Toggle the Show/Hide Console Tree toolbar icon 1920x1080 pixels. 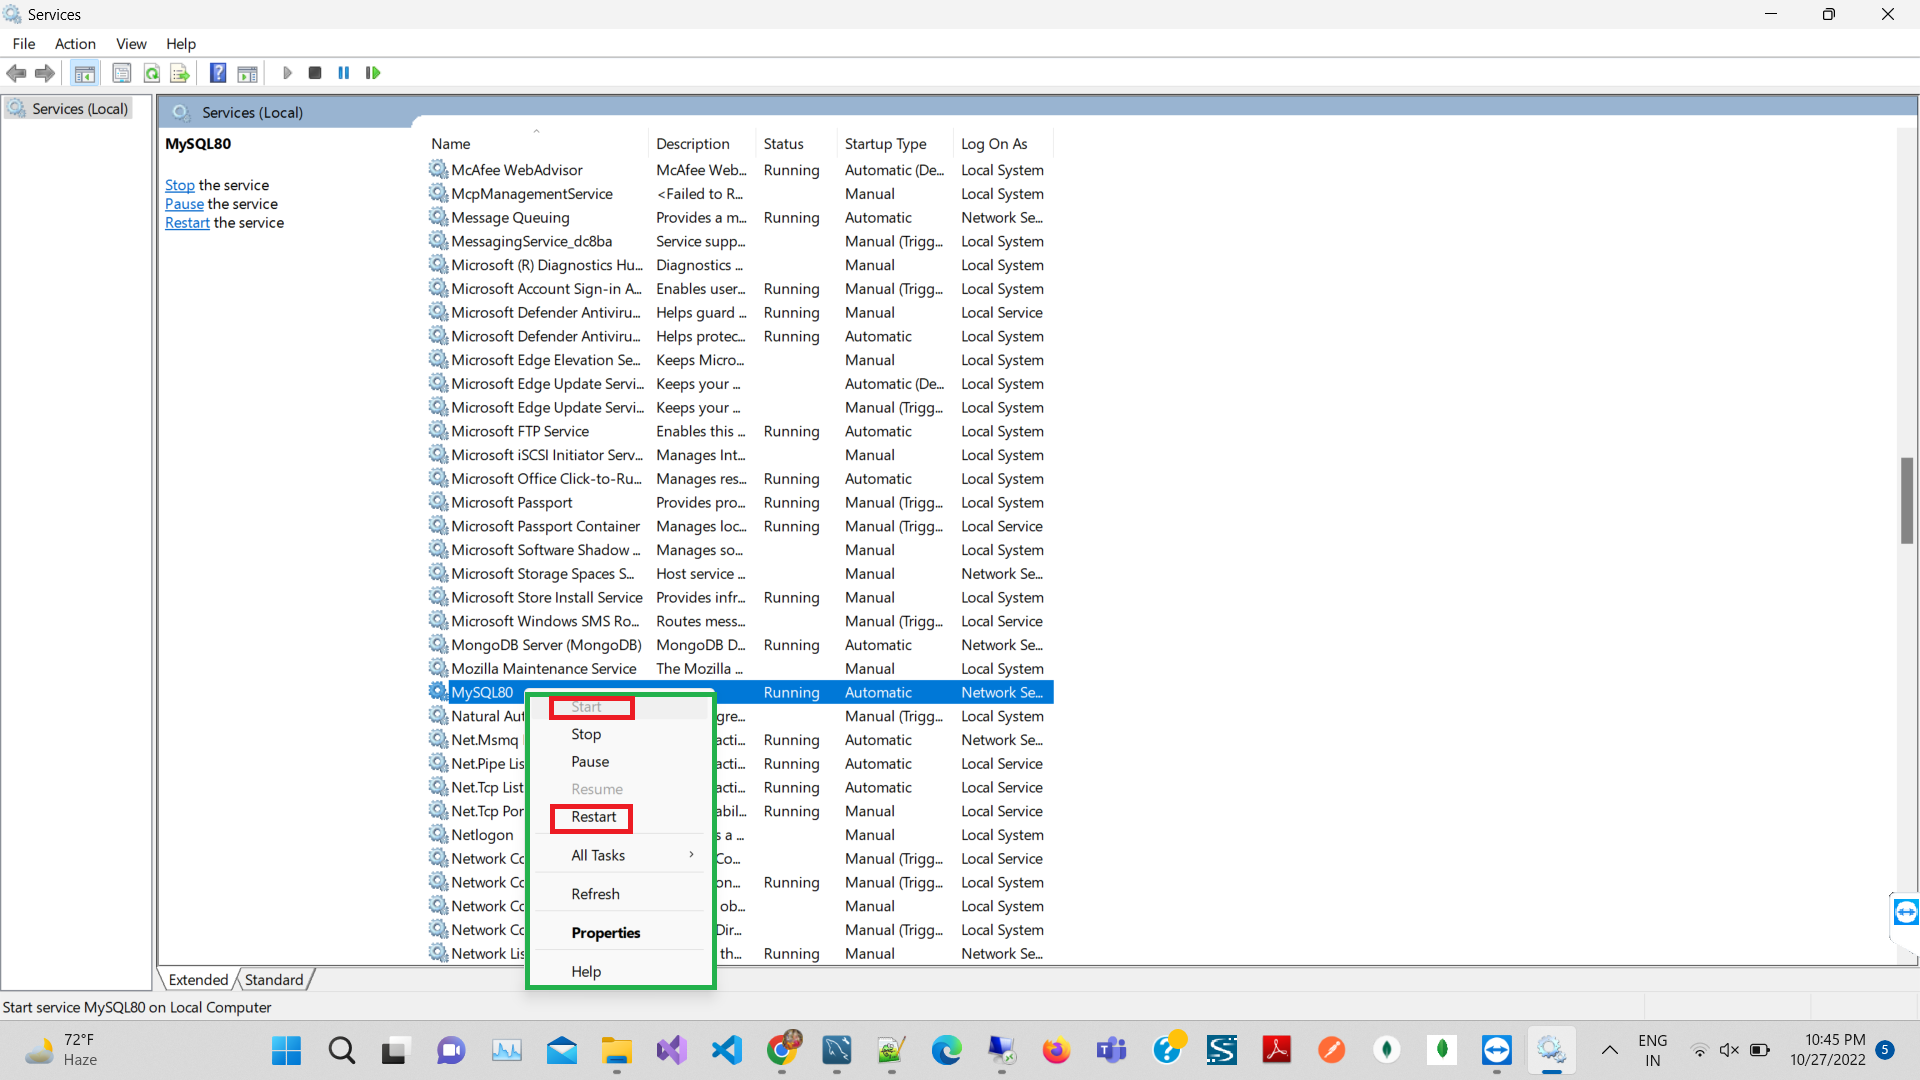tap(85, 73)
